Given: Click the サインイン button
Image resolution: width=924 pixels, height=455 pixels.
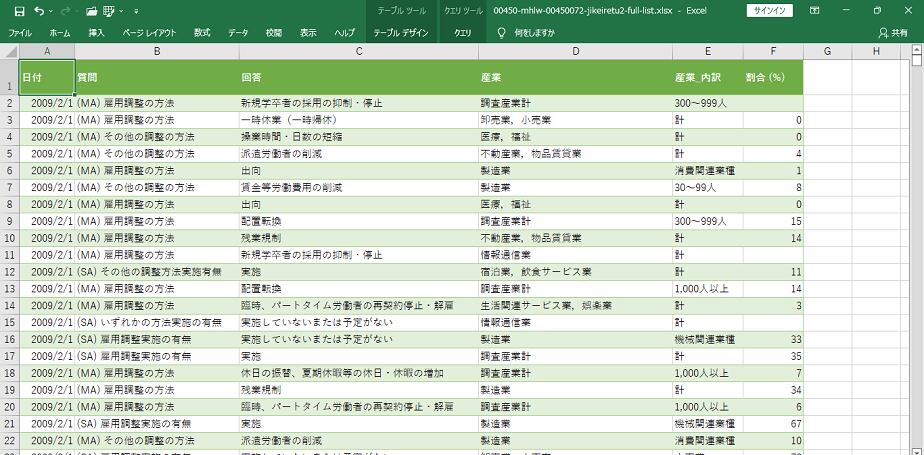Looking at the screenshot, I should [770, 11].
